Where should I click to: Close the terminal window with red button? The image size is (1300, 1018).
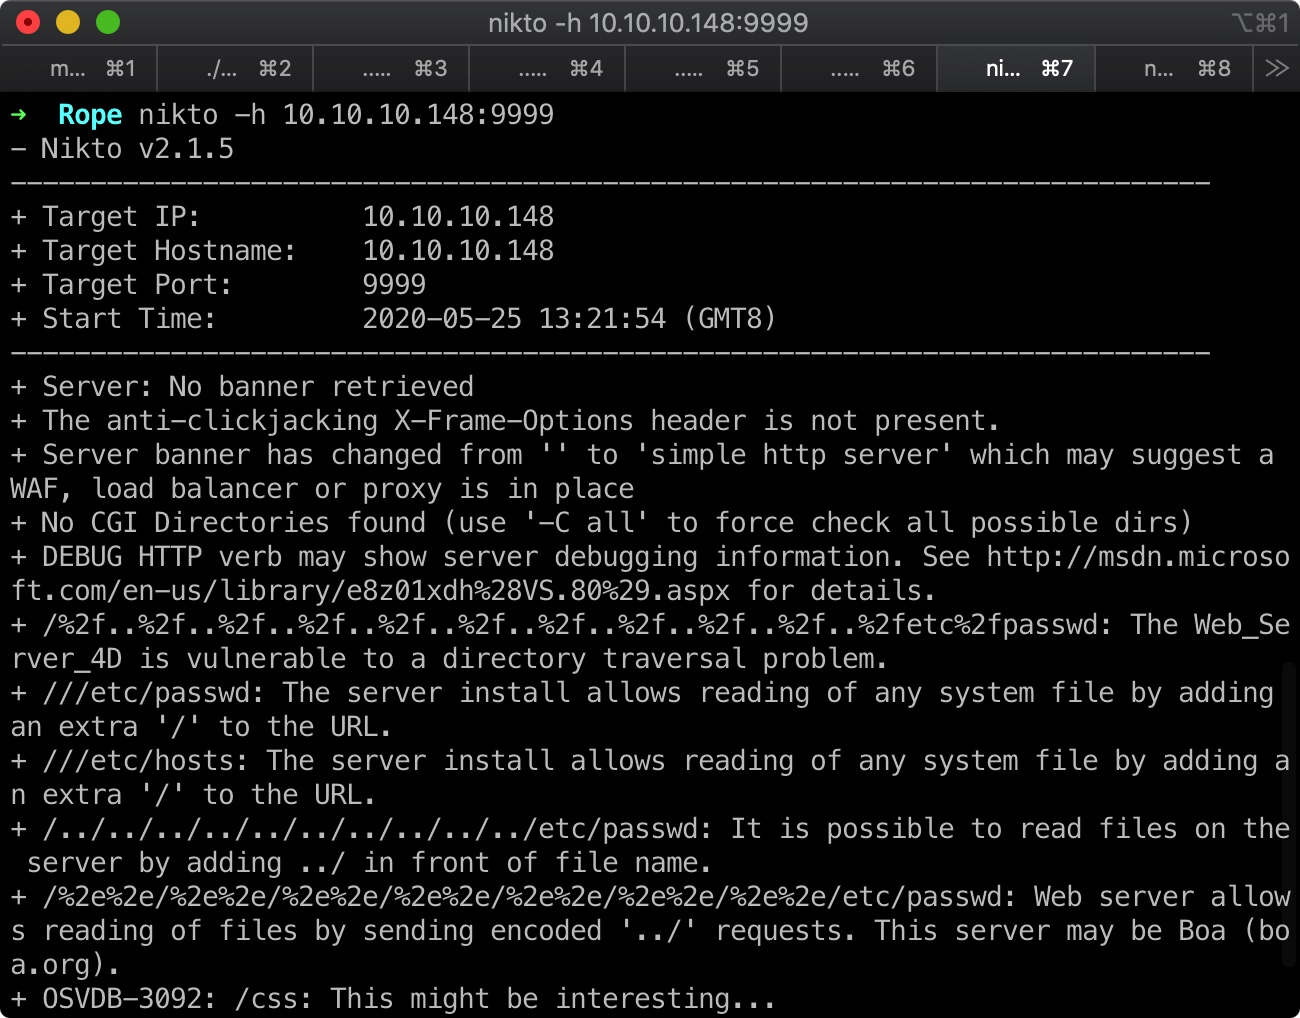coord(28,22)
